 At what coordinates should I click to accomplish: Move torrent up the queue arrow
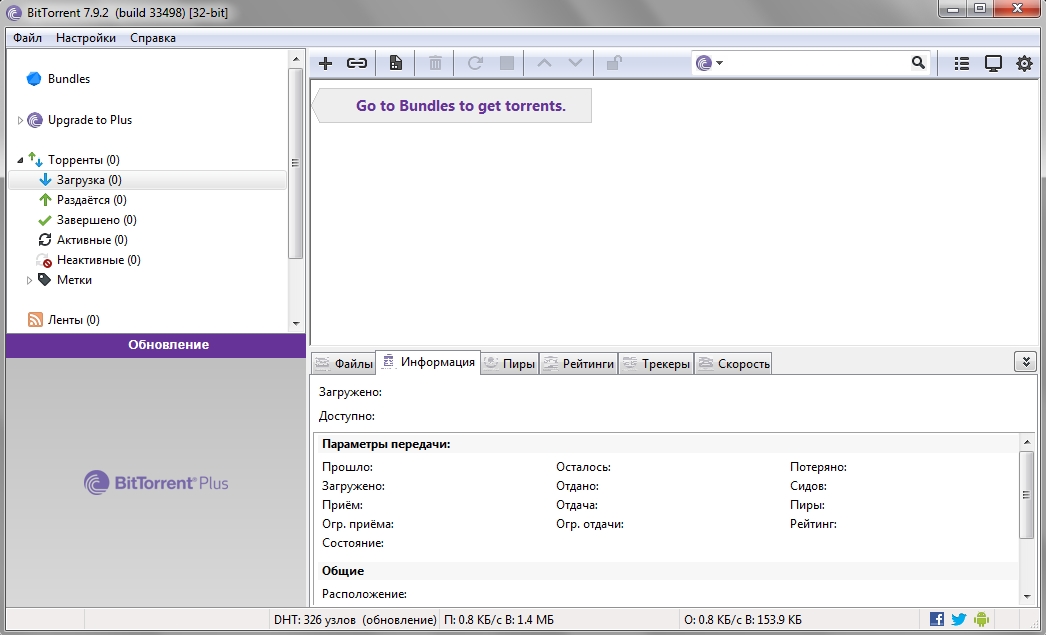[544, 63]
